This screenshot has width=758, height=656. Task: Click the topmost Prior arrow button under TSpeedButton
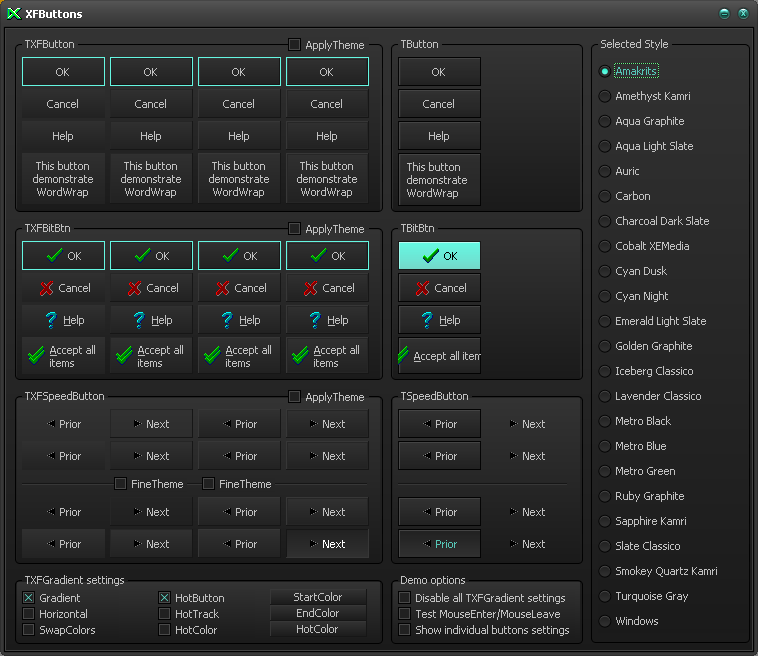click(x=439, y=424)
